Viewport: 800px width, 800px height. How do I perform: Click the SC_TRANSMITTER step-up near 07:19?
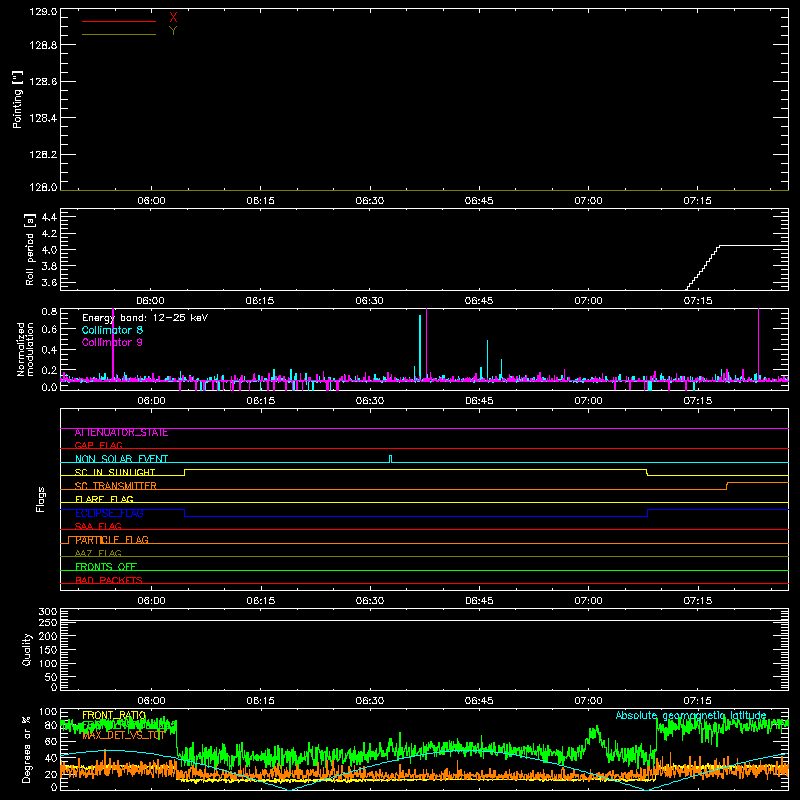(727, 486)
